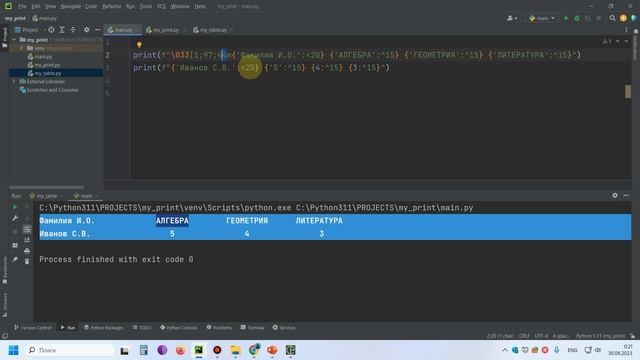Collapse all in Project panel toolbar

coord(73,30)
